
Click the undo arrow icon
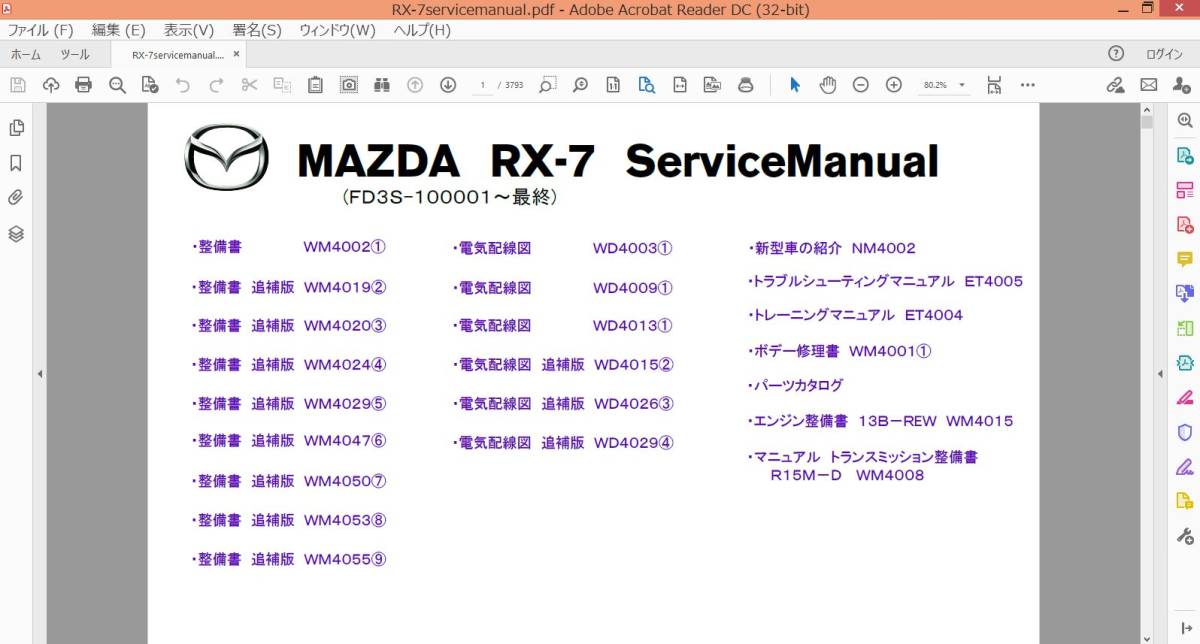pos(182,85)
